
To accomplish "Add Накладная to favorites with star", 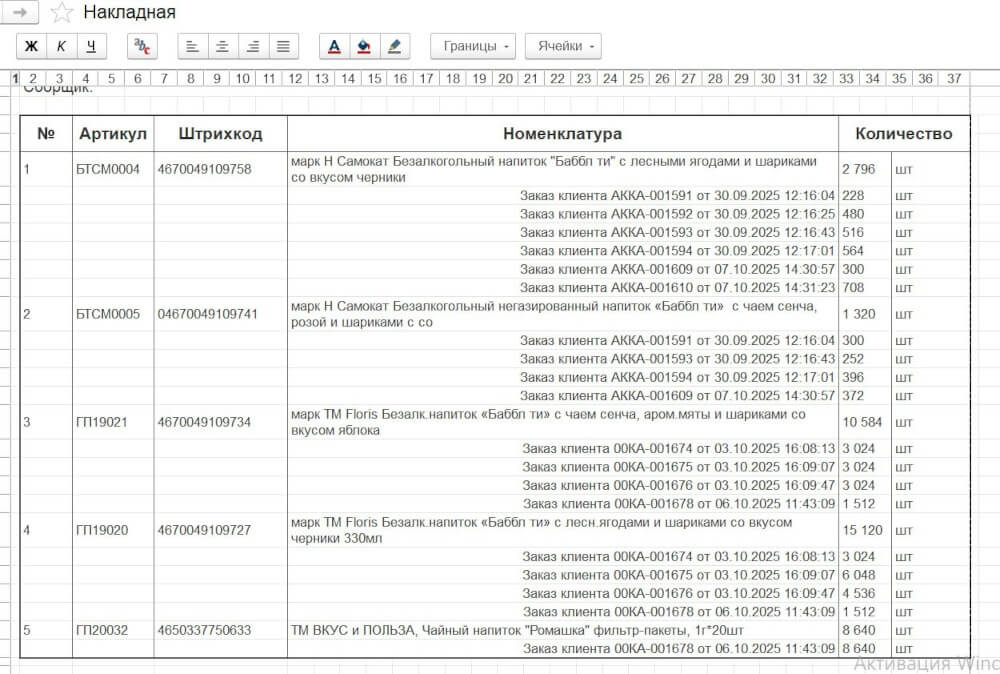I will tap(62, 12).
